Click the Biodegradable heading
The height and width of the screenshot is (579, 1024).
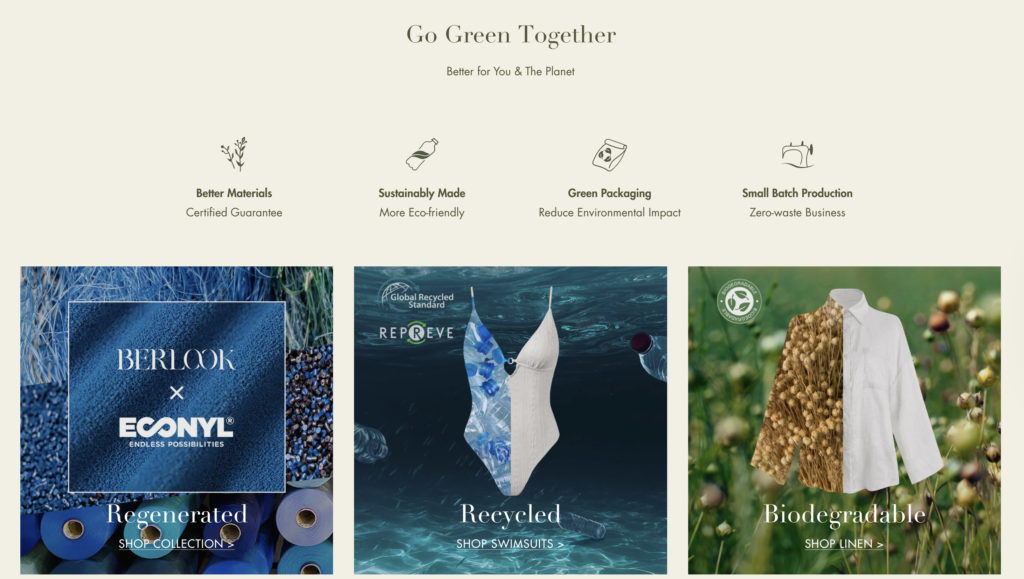pyautogui.click(x=844, y=514)
